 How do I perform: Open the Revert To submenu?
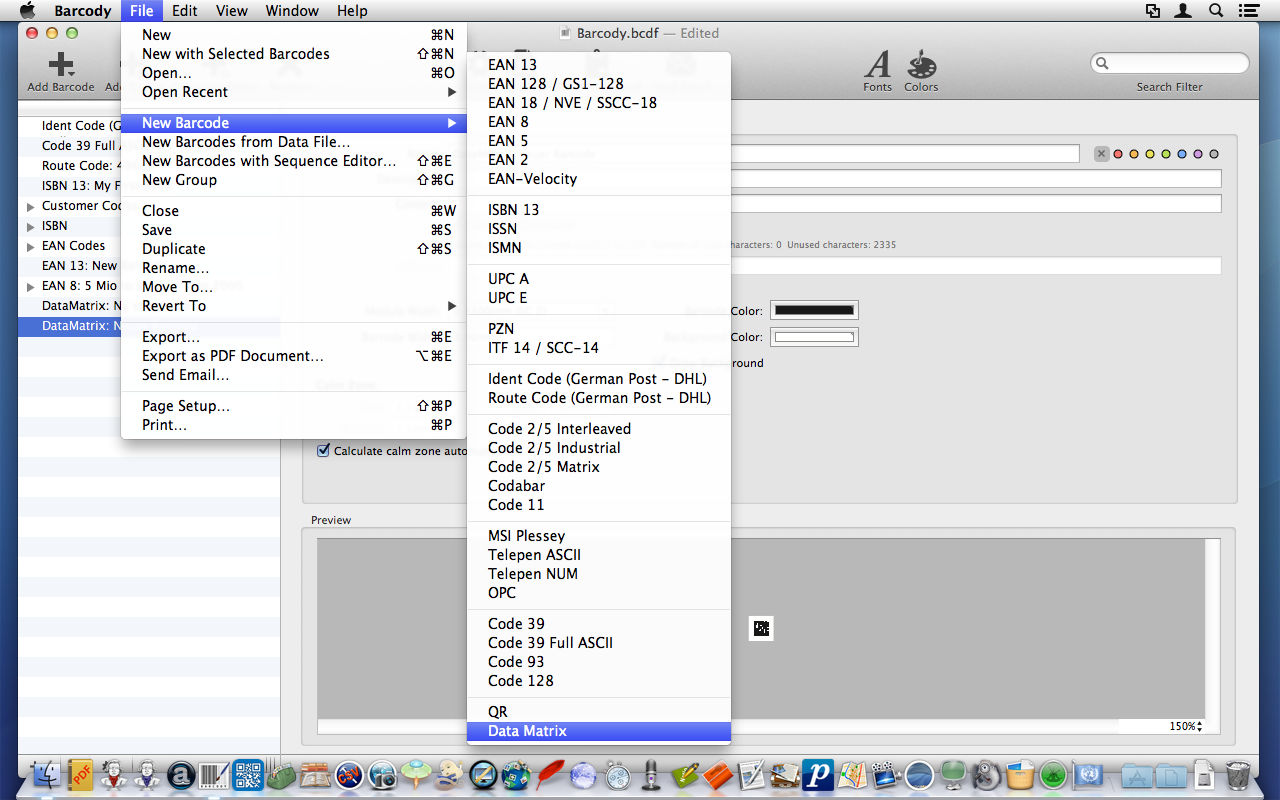293,306
